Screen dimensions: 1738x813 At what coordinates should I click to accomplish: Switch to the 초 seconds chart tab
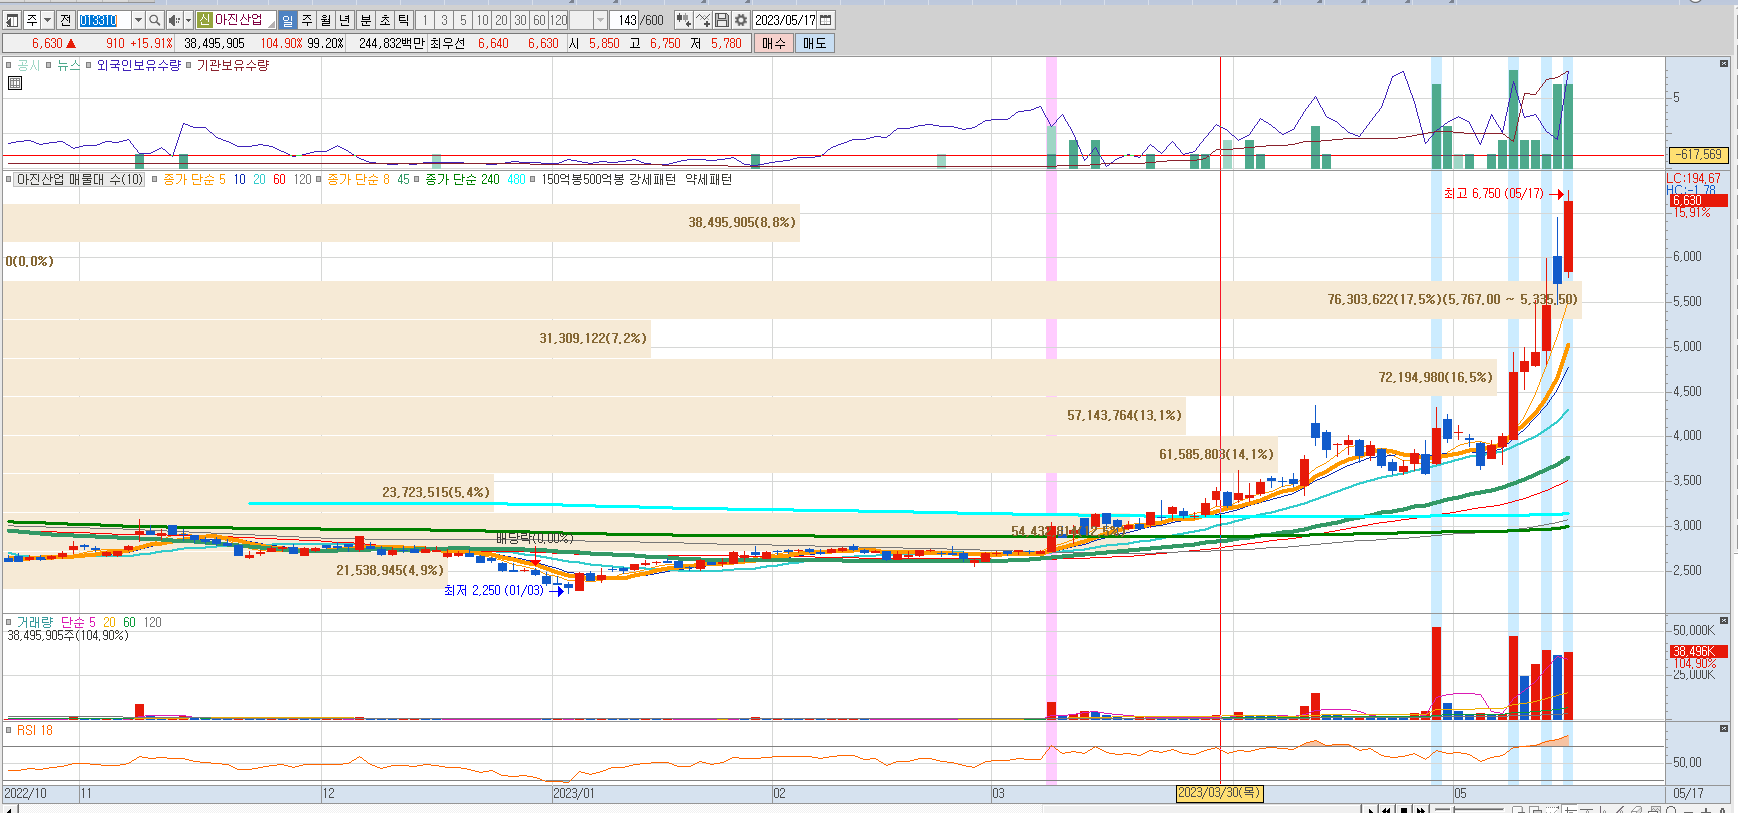(385, 20)
